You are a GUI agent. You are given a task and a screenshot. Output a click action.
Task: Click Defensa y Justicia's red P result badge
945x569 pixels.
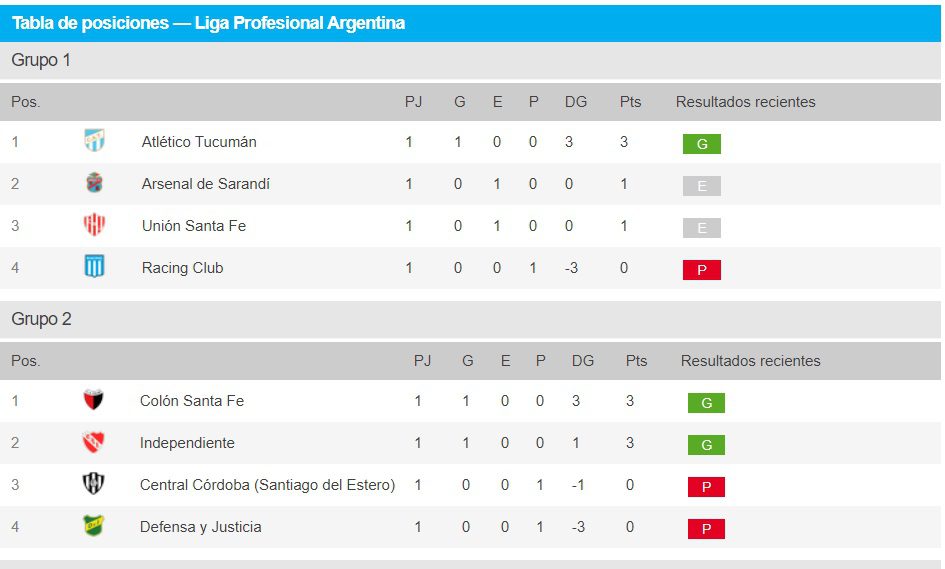(x=706, y=529)
